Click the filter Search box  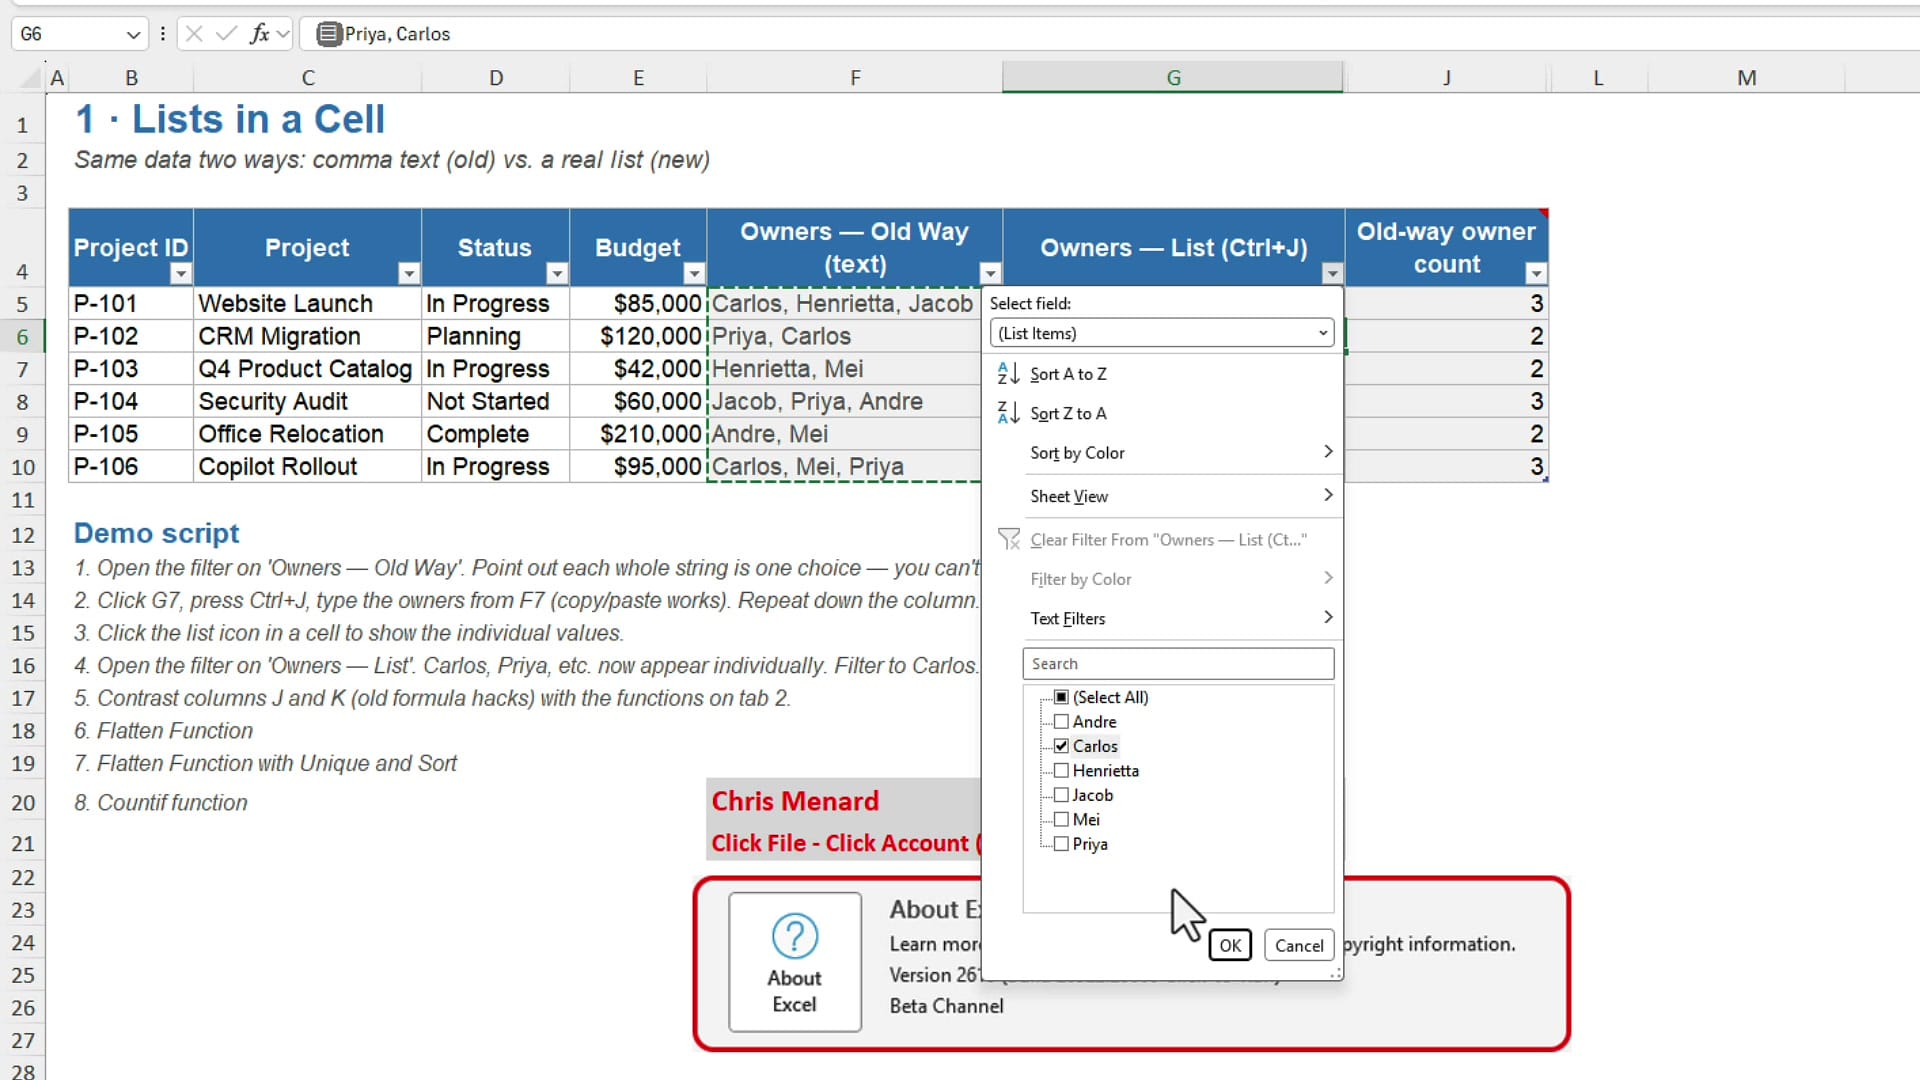[x=1178, y=664]
